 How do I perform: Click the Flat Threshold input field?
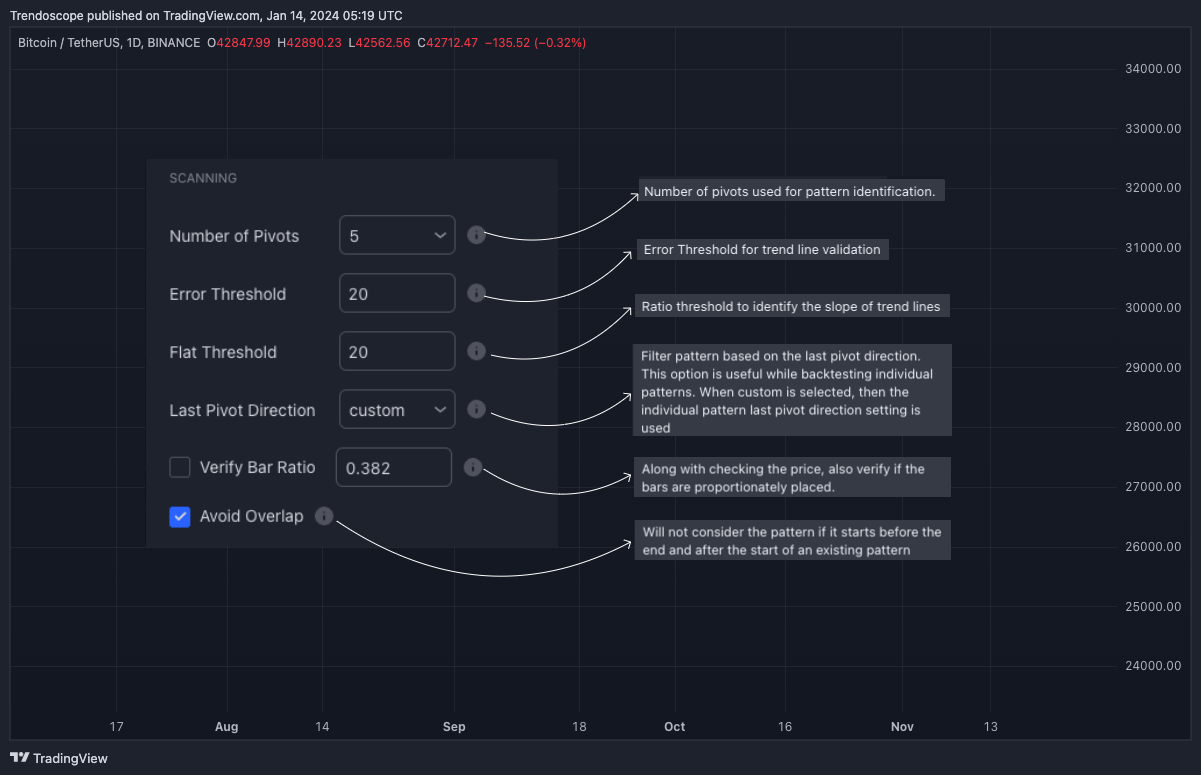tap(397, 351)
